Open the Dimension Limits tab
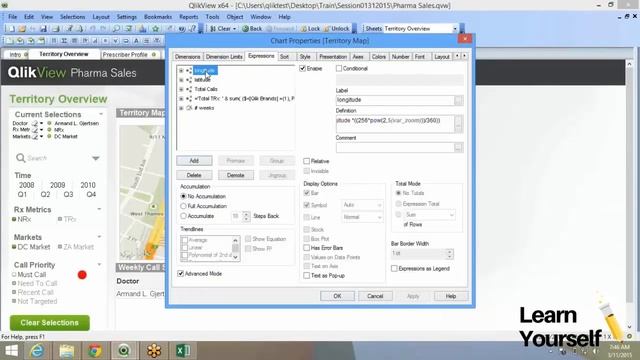 coord(224,57)
